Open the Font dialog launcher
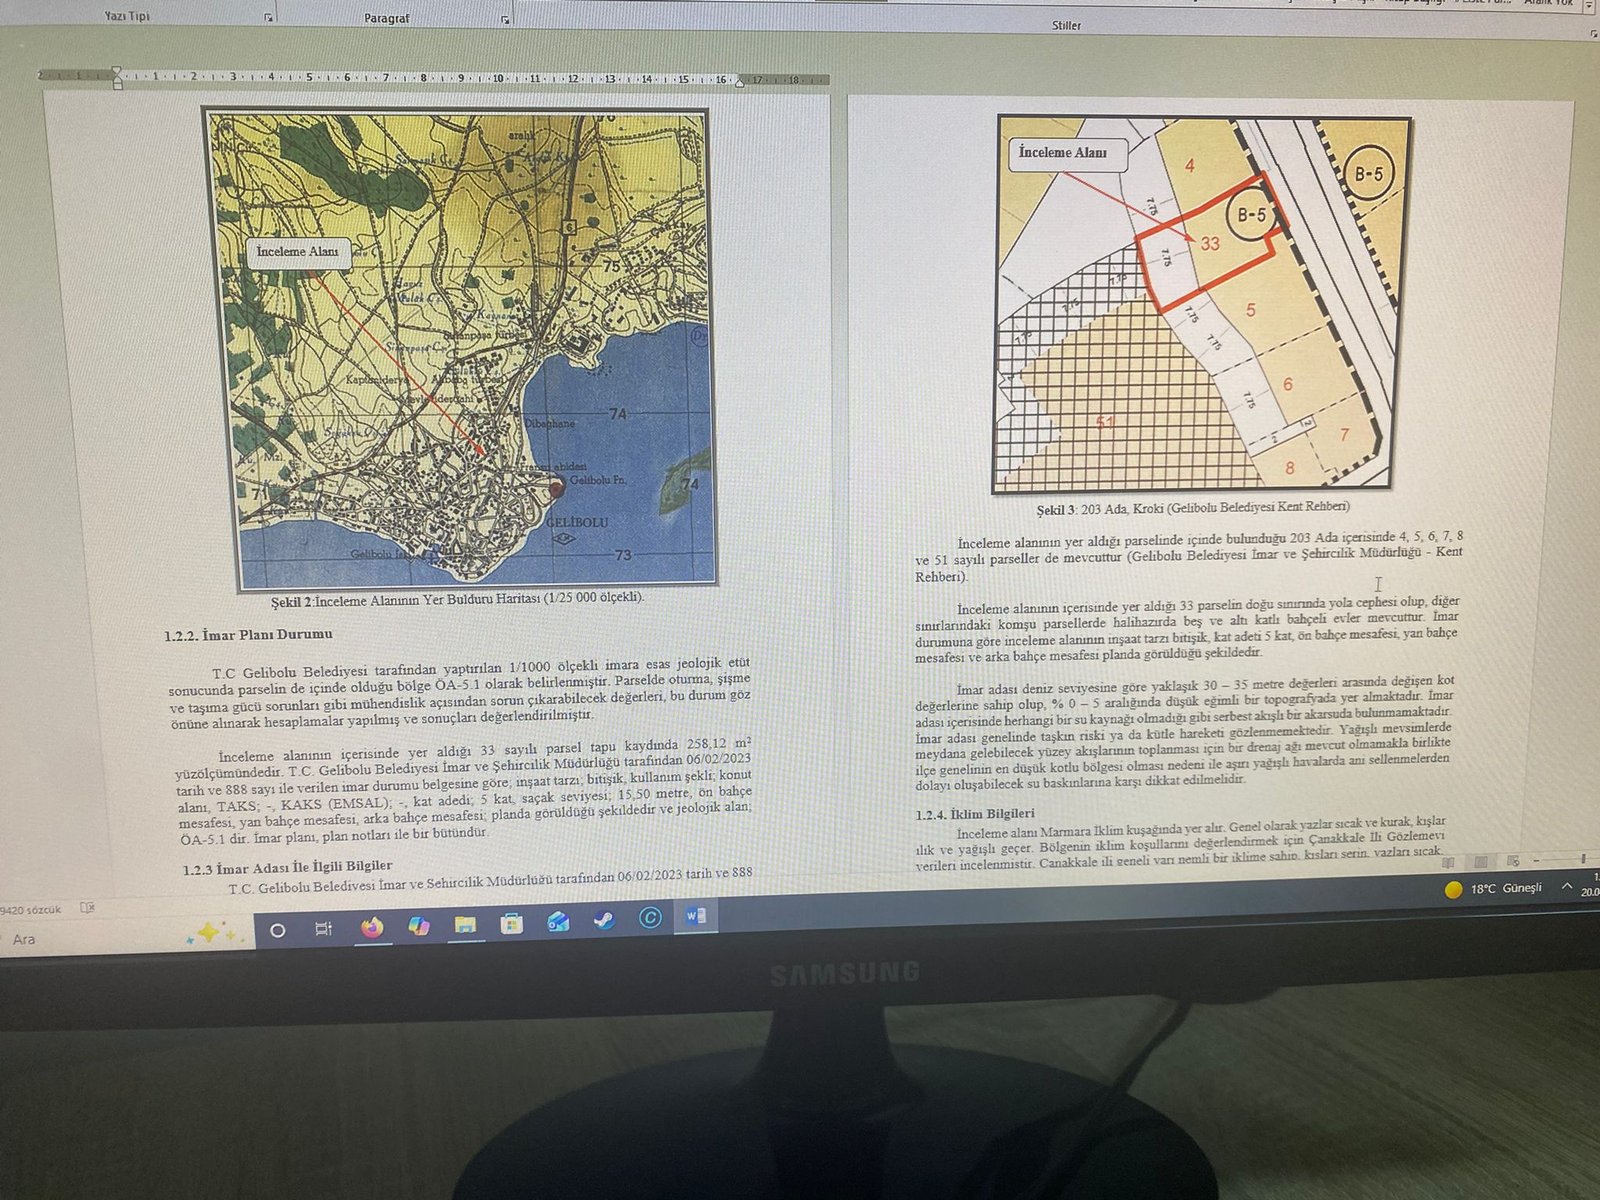The height and width of the screenshot is (1200, 1600). [x=268, y=18]
